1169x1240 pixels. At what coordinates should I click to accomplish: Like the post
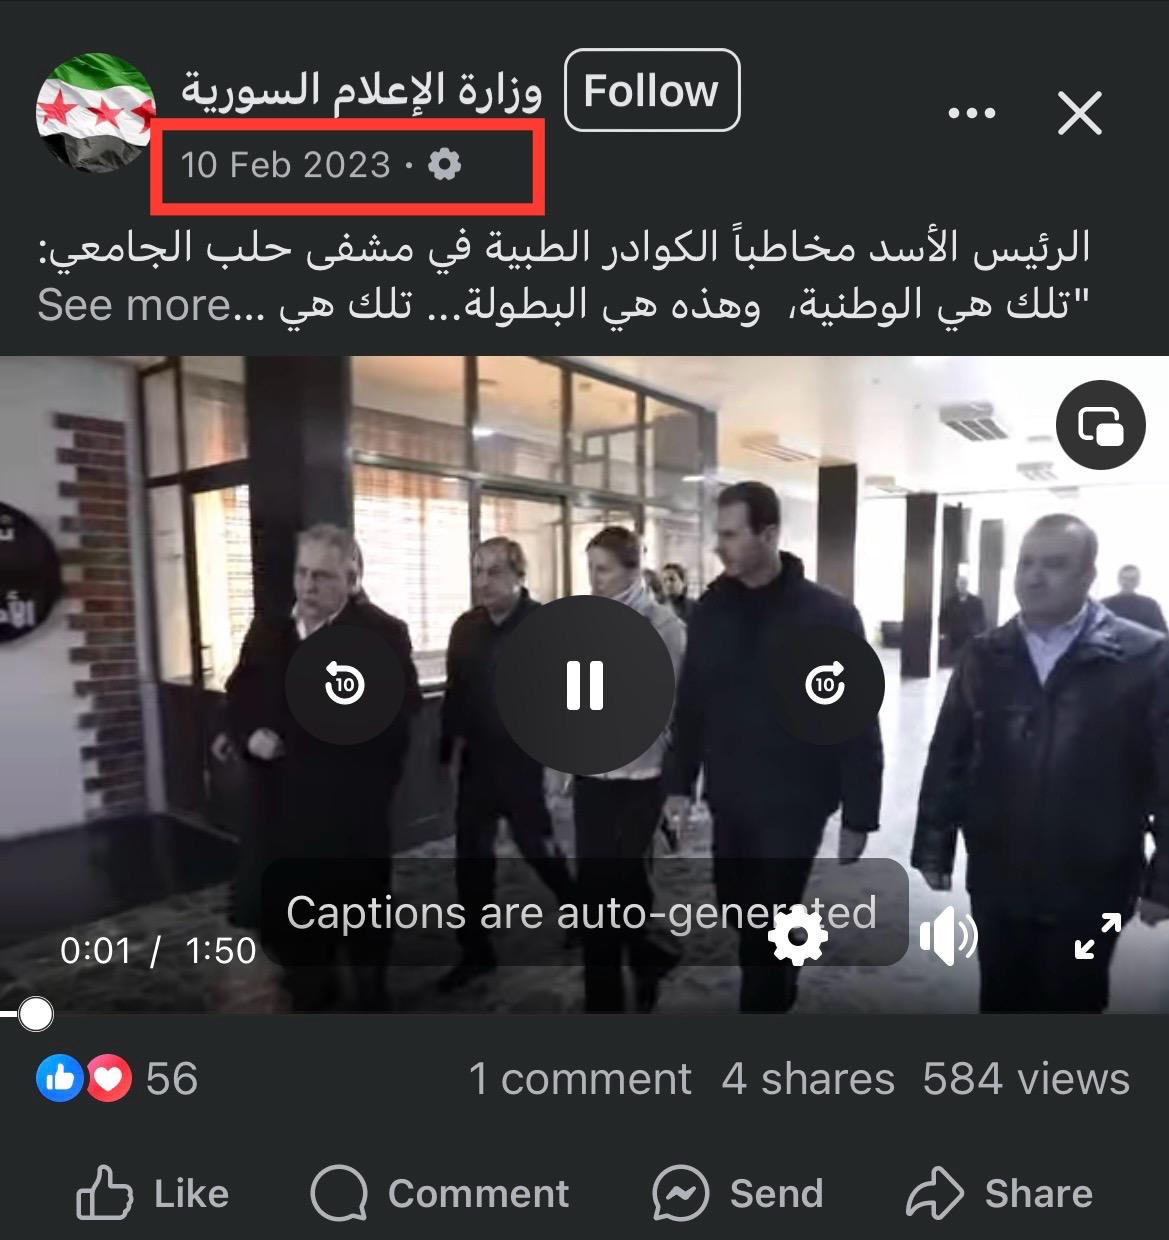(x=153, y=1193)
